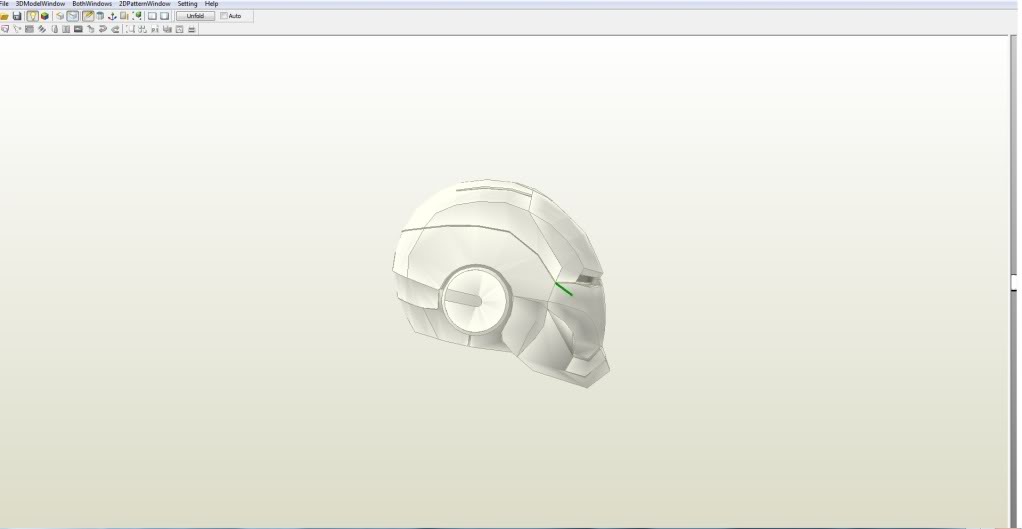Select the first window layout square icon

click(x=152, y=16)
